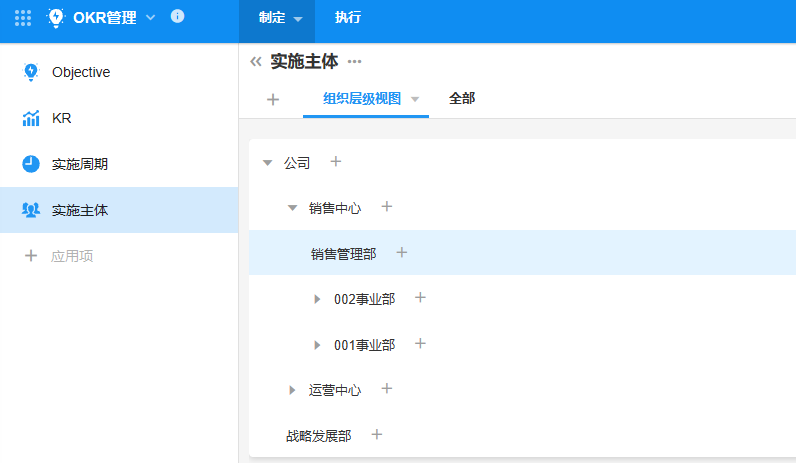Image resolution: width=796 pixels, height=463 pixels.
Task: Click the 实施主体 people icon in sidebar
Action: click(31, 210)
